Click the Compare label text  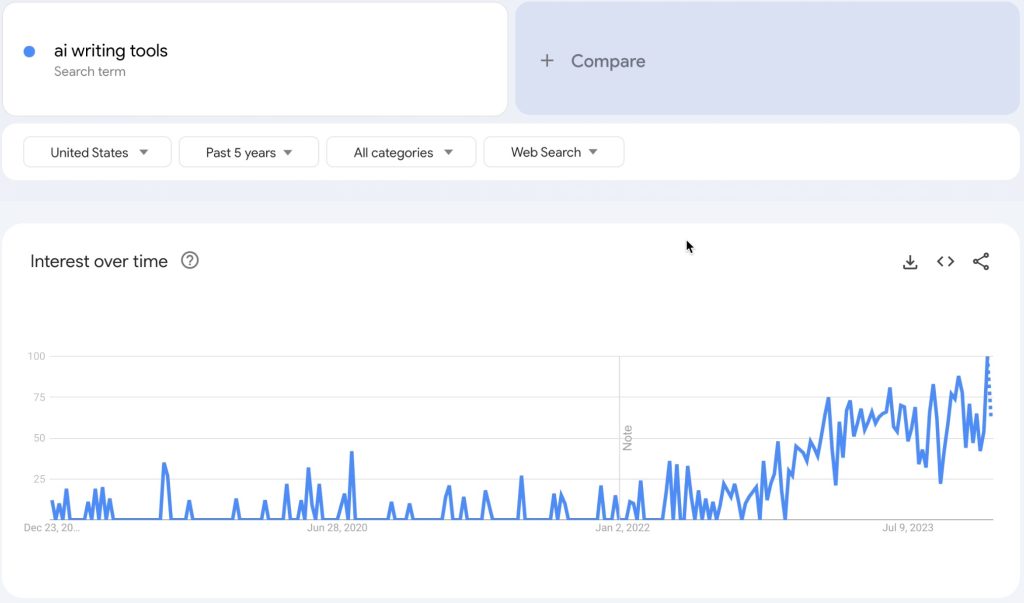(608, 61)
